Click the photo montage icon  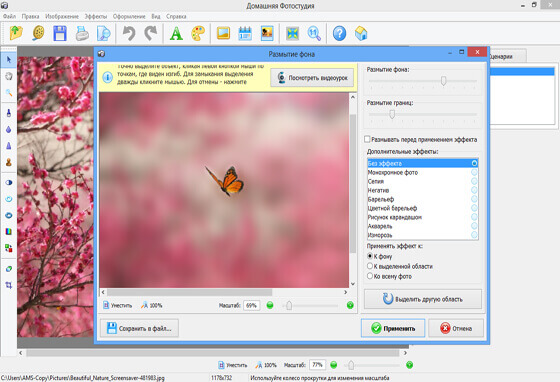click(x=267, y=33)
